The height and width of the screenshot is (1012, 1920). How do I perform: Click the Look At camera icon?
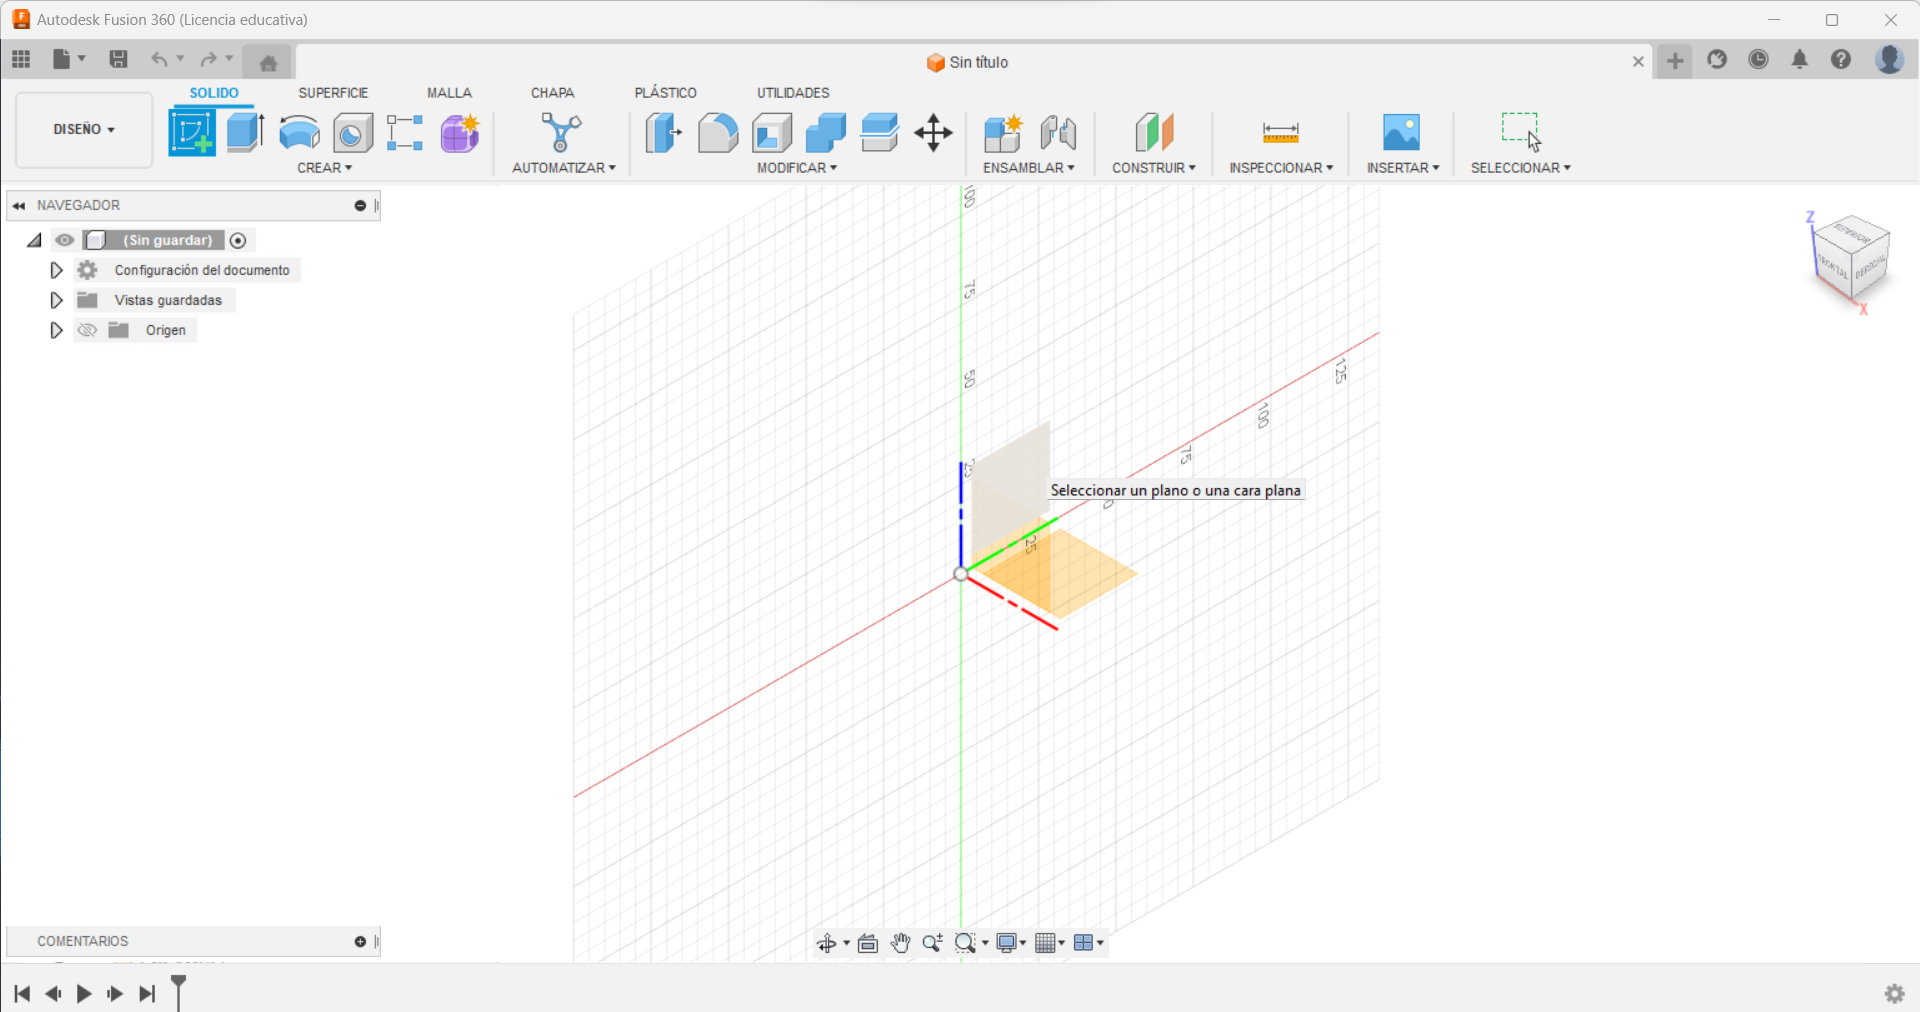[x=868, y=943]
